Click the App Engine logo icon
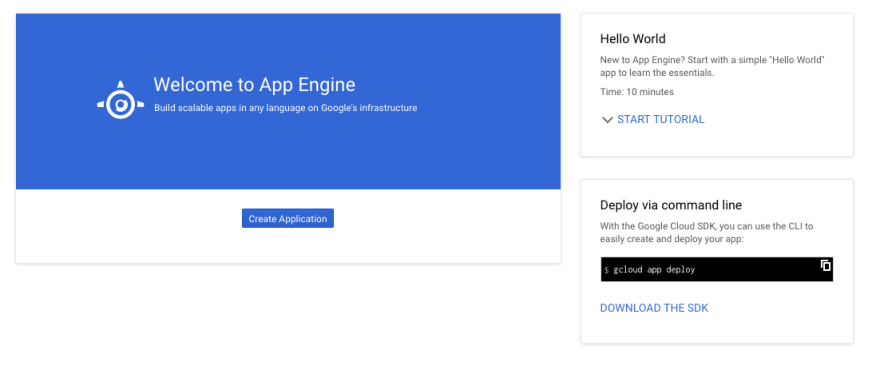880x382 pixels. point(120,100)
